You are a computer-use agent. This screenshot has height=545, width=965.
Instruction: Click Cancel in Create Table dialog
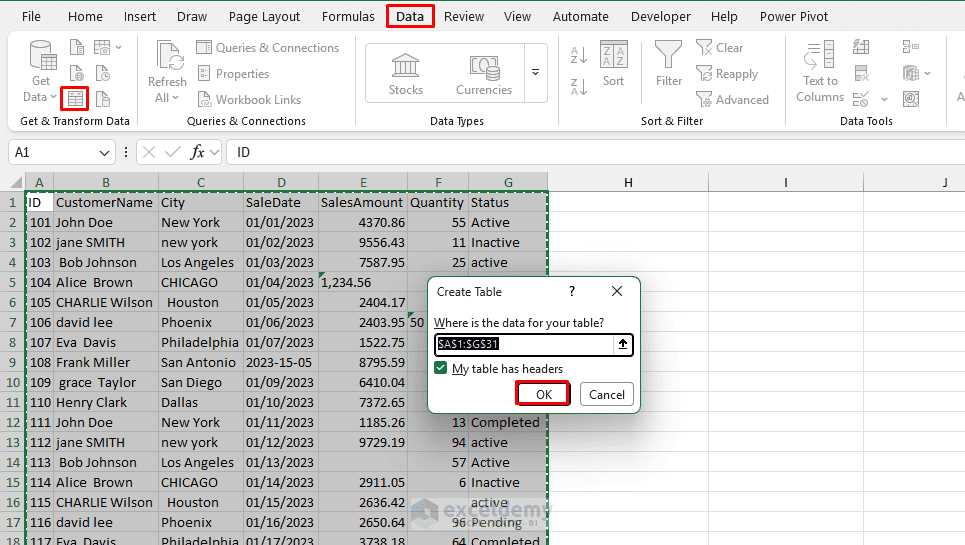606,394
